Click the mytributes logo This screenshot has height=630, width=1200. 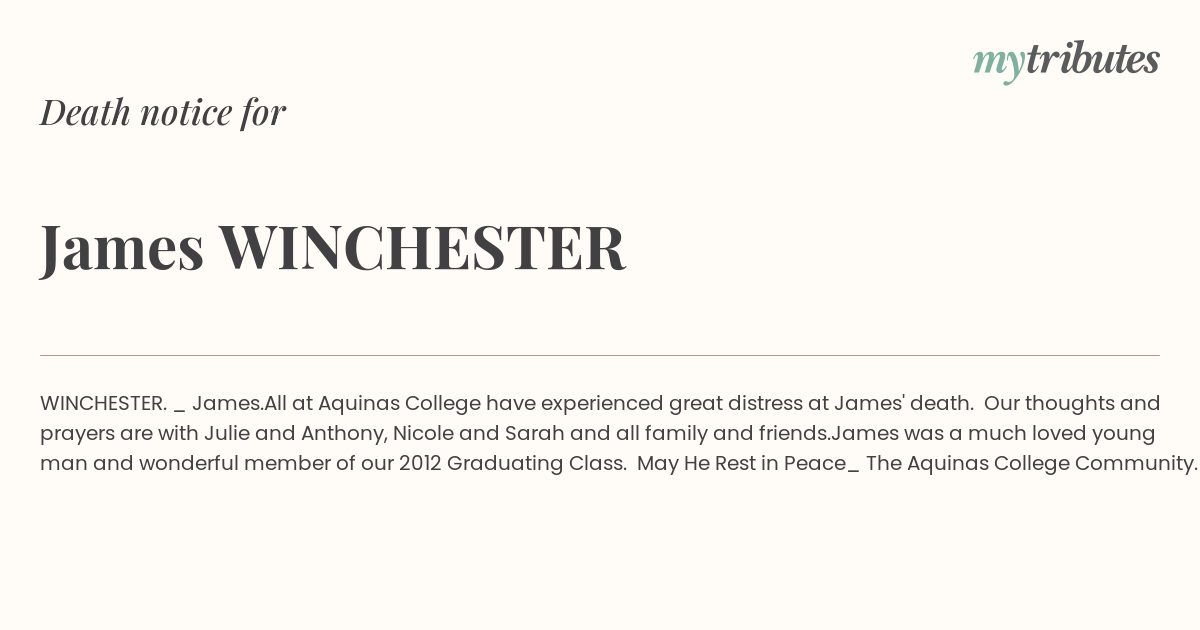click(1066, 61)
